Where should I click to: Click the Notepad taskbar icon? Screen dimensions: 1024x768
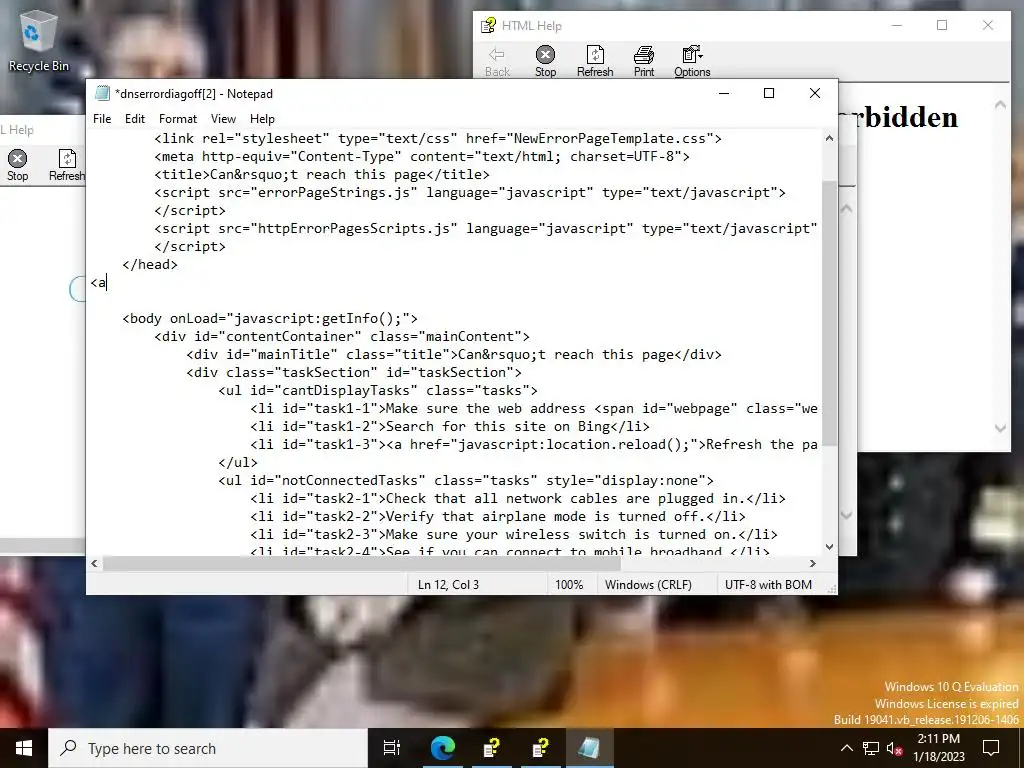589,748
